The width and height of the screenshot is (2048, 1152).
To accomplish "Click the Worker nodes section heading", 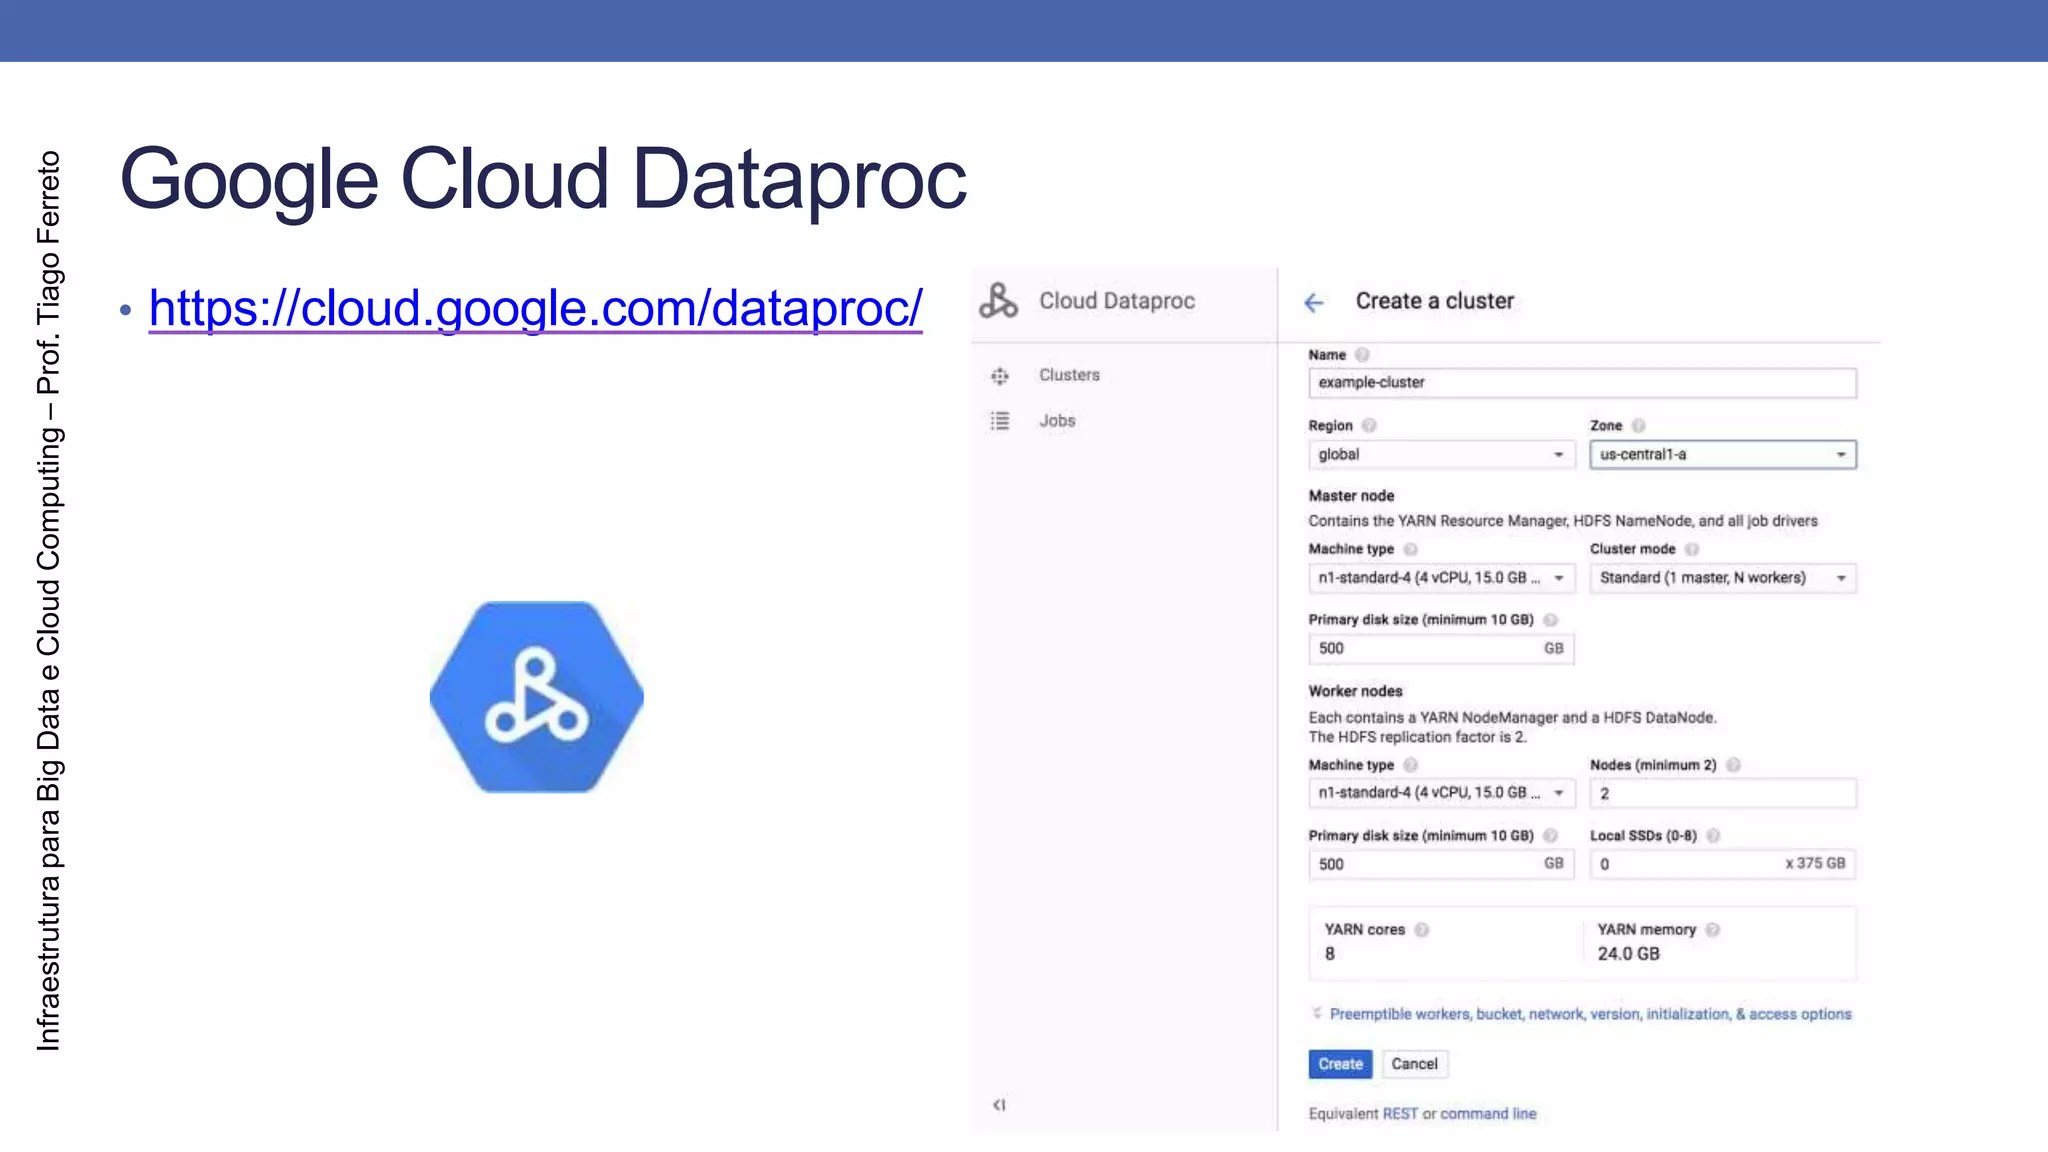I will click(1355, 691).
